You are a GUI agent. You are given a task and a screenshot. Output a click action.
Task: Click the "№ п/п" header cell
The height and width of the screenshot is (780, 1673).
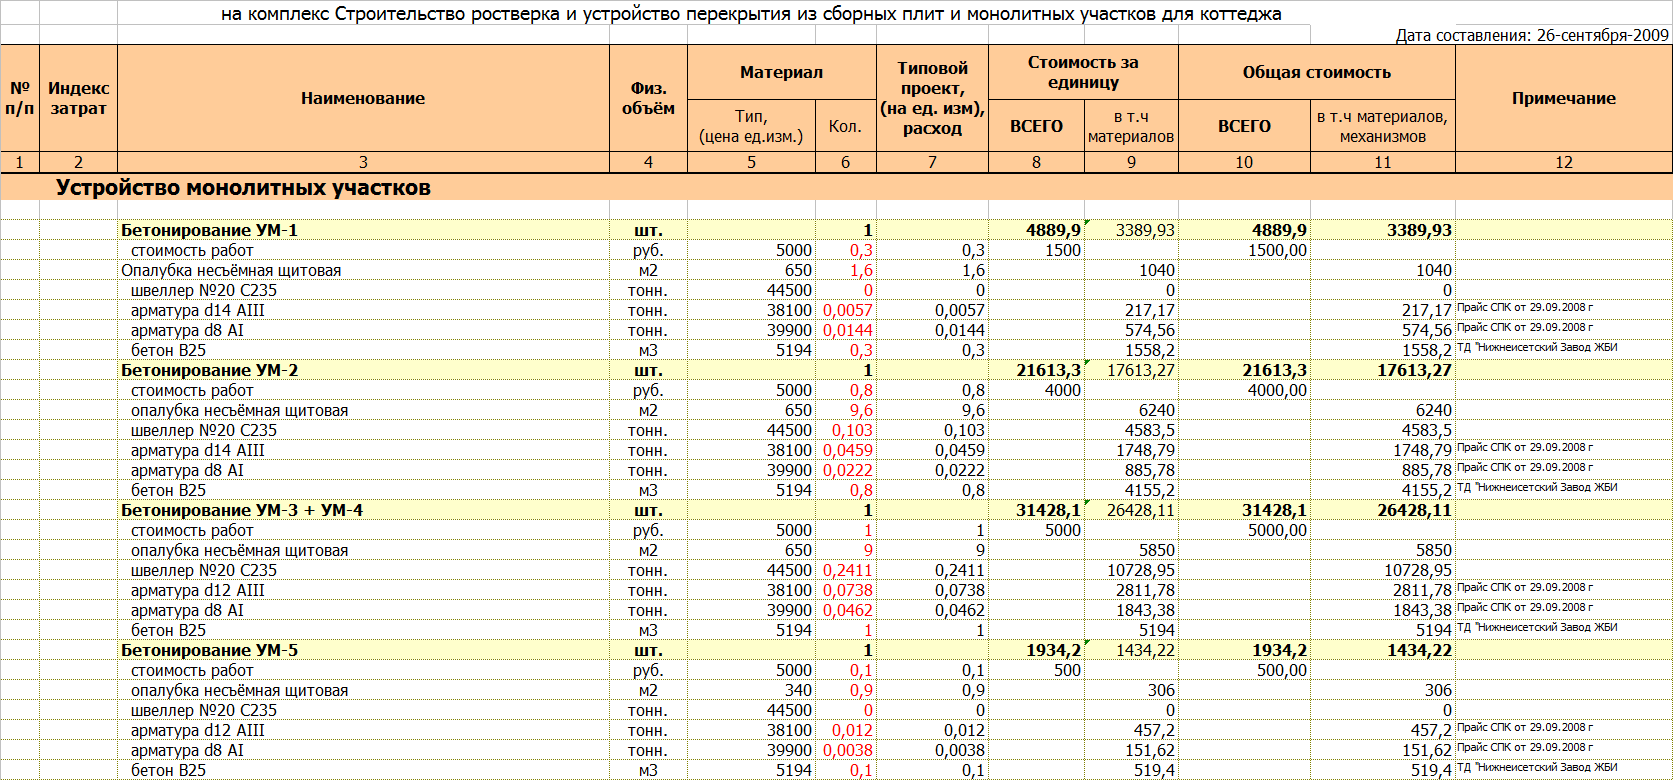coord(19,98)
